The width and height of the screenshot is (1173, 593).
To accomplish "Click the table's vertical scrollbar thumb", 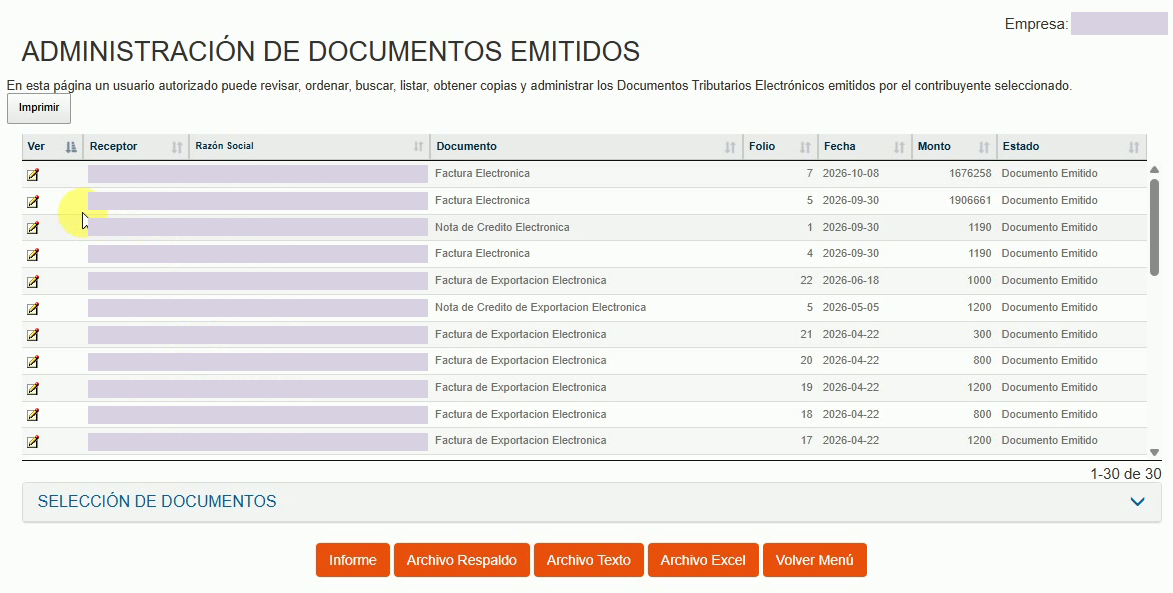I will (1154, 227).
